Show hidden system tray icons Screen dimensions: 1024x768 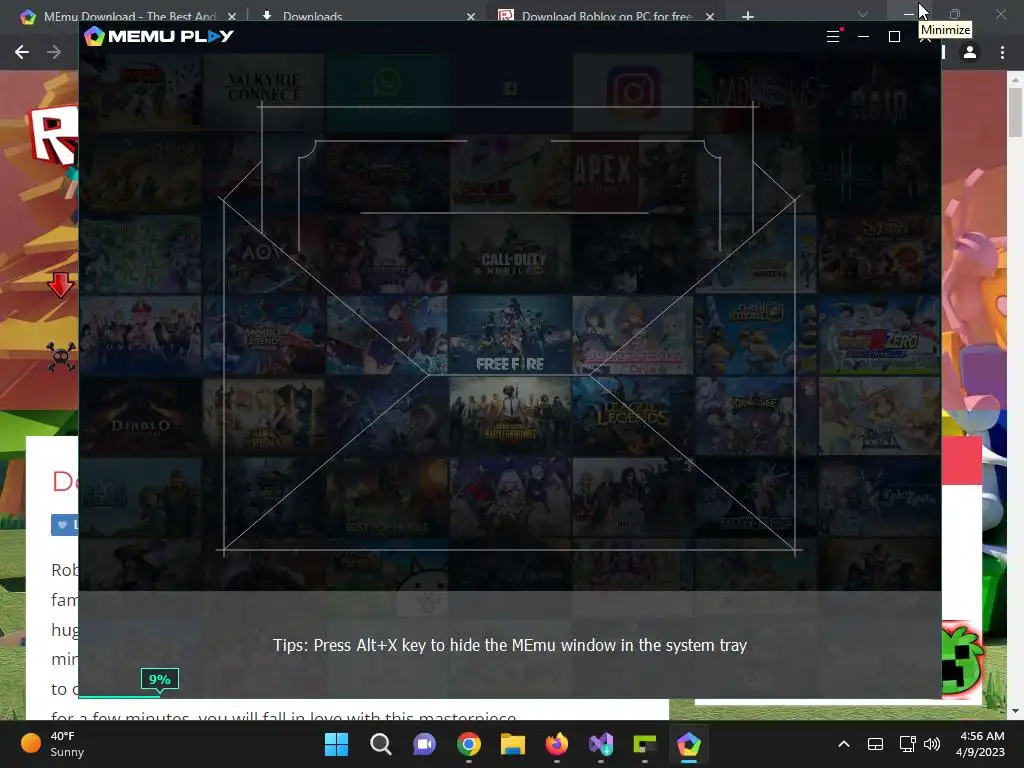(844, 744)
